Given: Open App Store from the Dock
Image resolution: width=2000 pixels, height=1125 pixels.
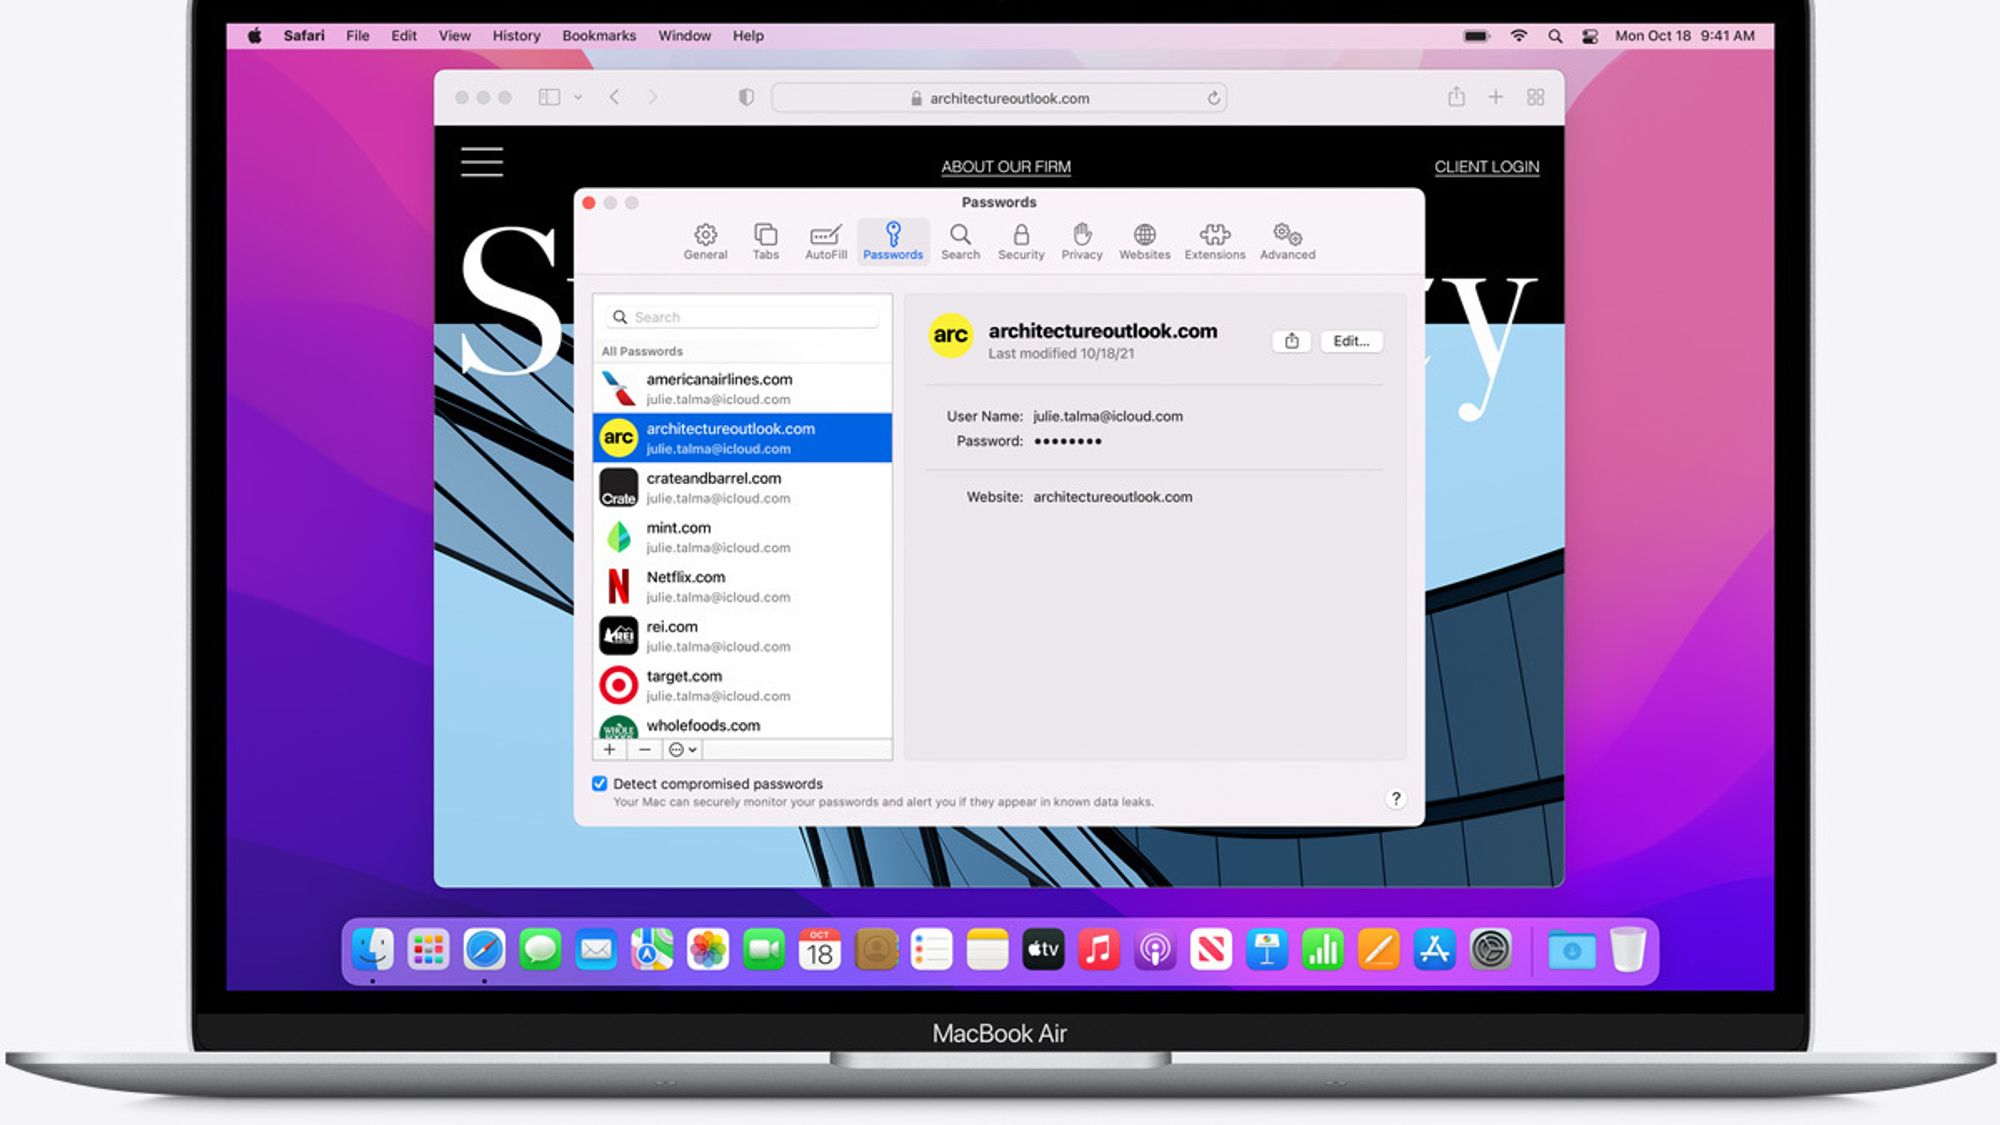Looking at the screenshot, I should point(1434,949).
